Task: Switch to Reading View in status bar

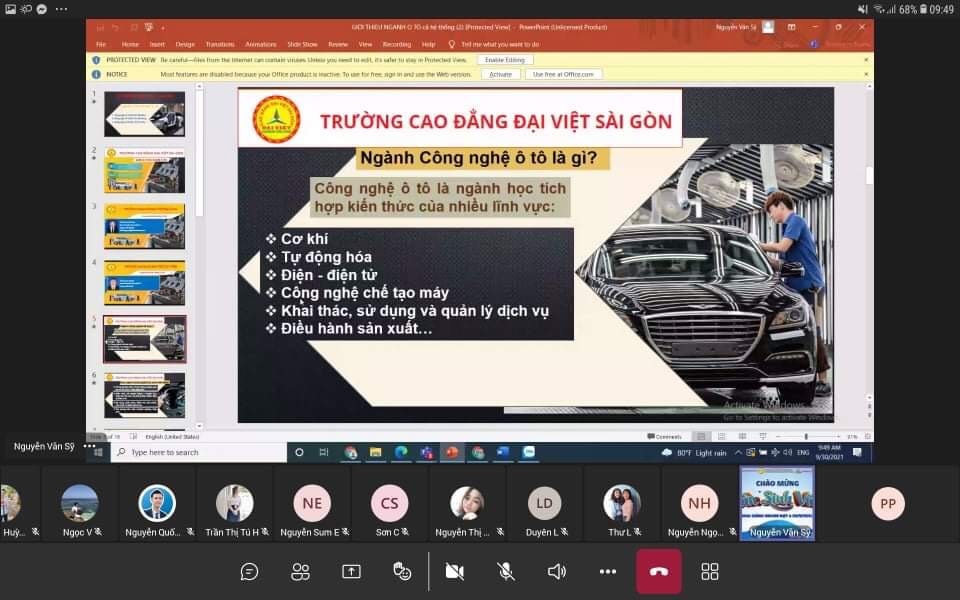Action: click(x=742, y=437)
